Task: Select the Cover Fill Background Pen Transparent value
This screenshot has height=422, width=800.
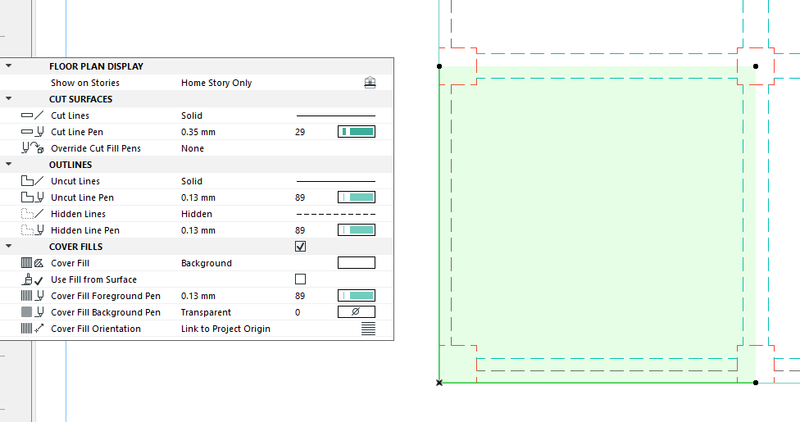Action: [x=206, y=312]
